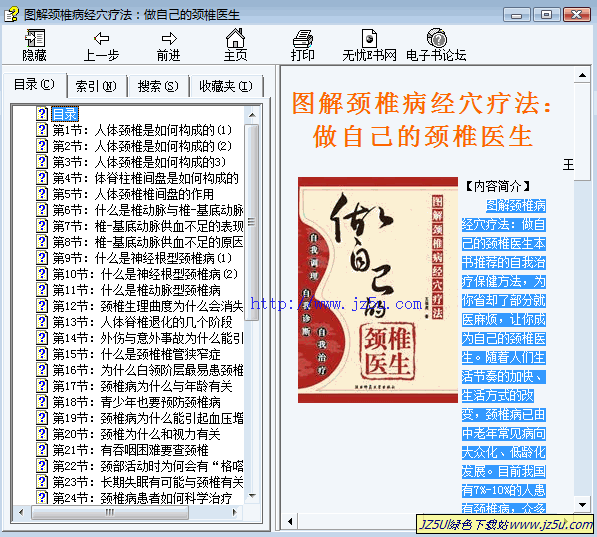This screenshot has height=537, width=597.
Task: Click the page icon beside 第21节 entry
Action: pos(42,450)
